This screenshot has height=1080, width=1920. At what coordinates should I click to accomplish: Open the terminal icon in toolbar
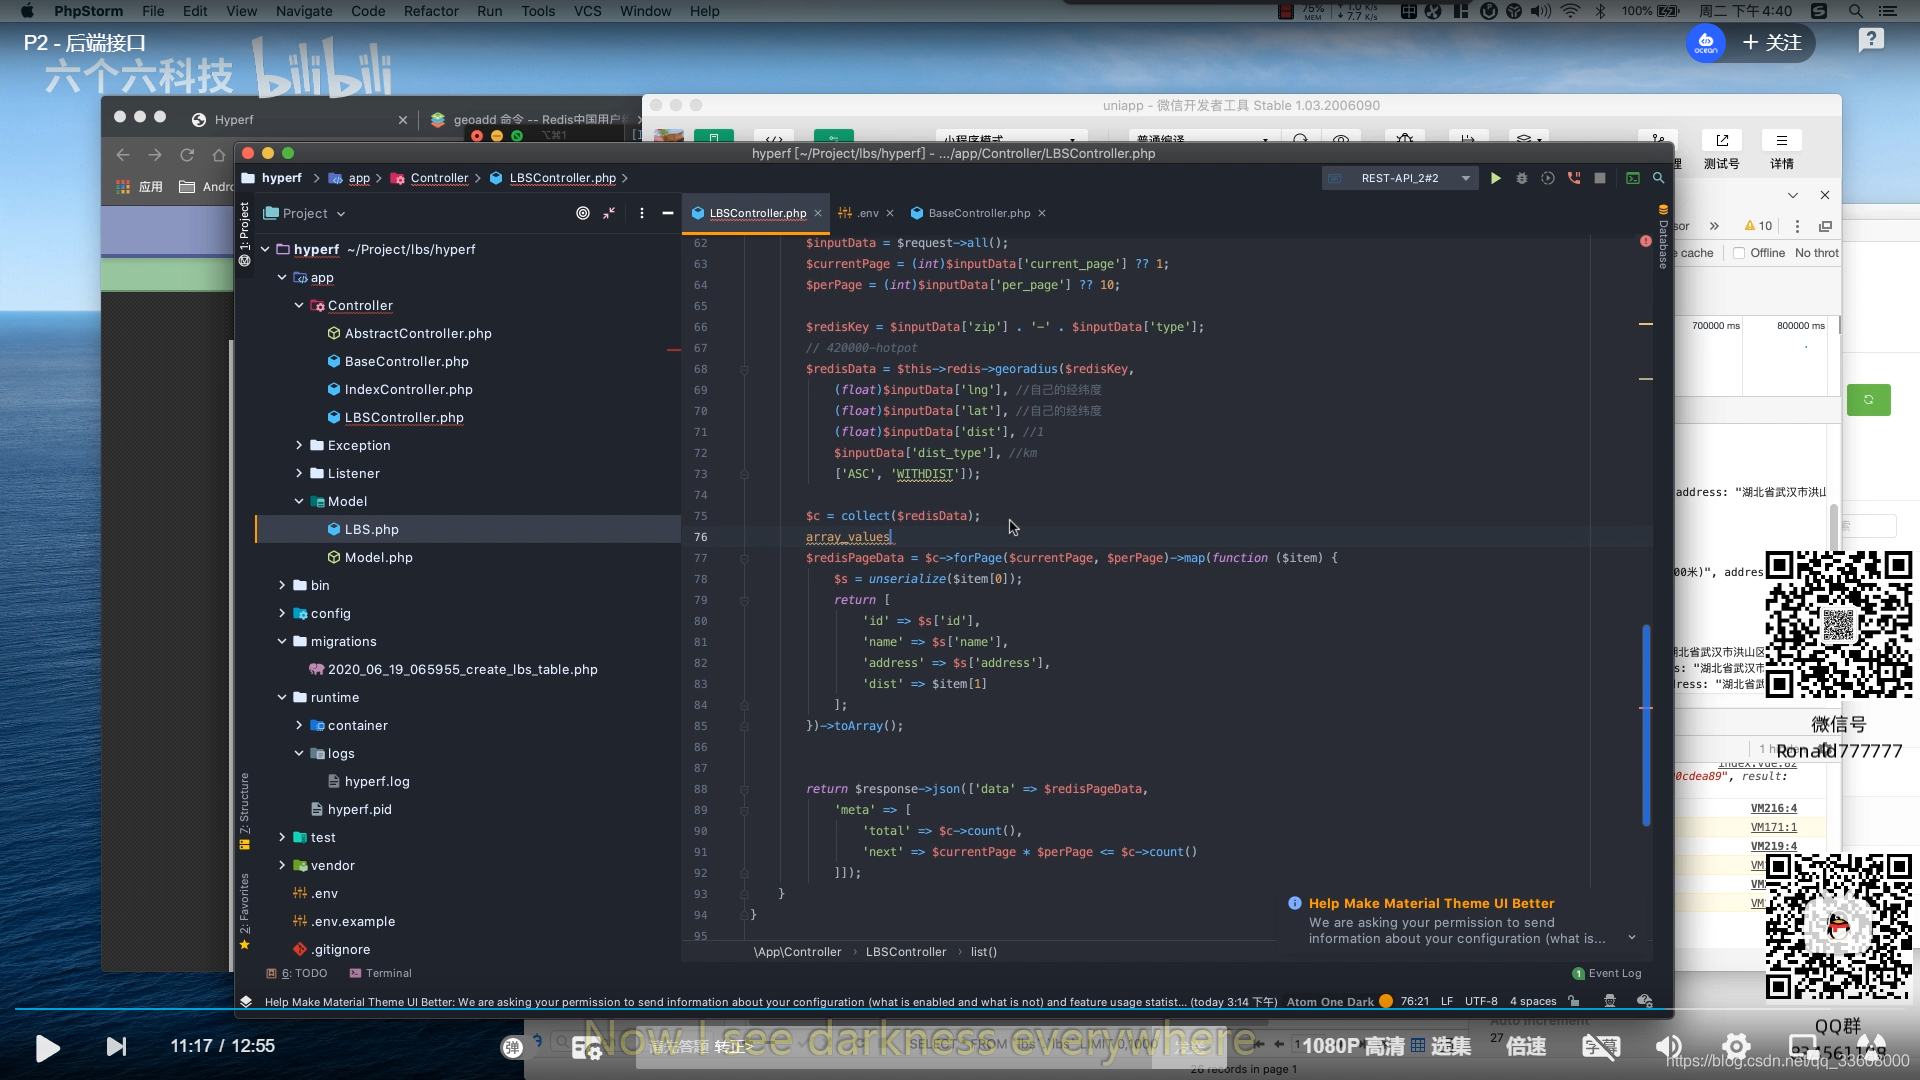(x=1632, y=178)
